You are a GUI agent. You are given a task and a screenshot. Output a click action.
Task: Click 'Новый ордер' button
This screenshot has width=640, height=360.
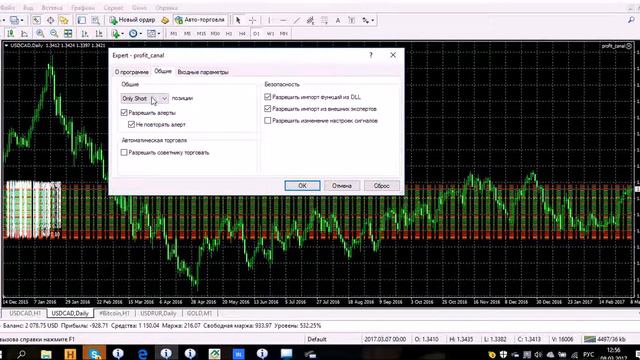click(133, 20)
